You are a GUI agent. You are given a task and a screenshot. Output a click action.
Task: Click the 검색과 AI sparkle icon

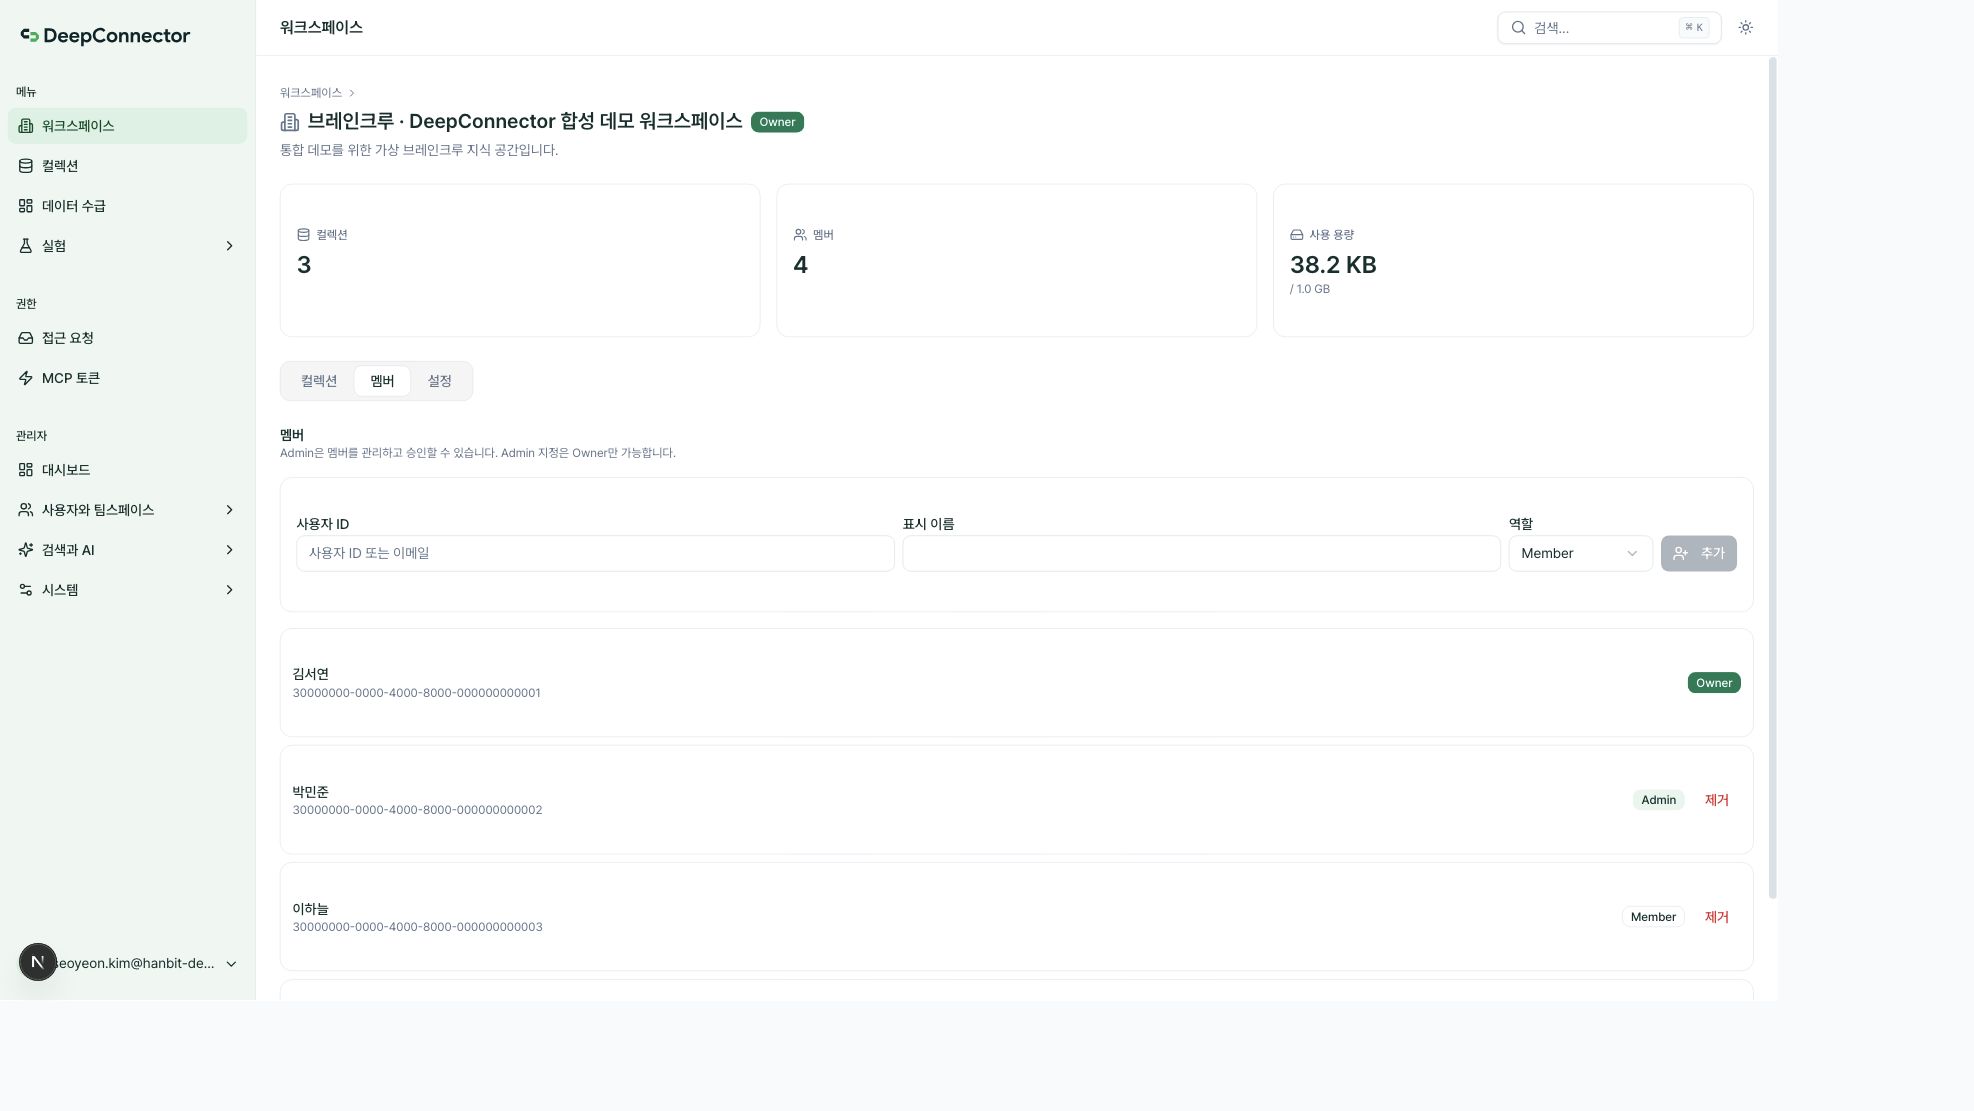26,550
